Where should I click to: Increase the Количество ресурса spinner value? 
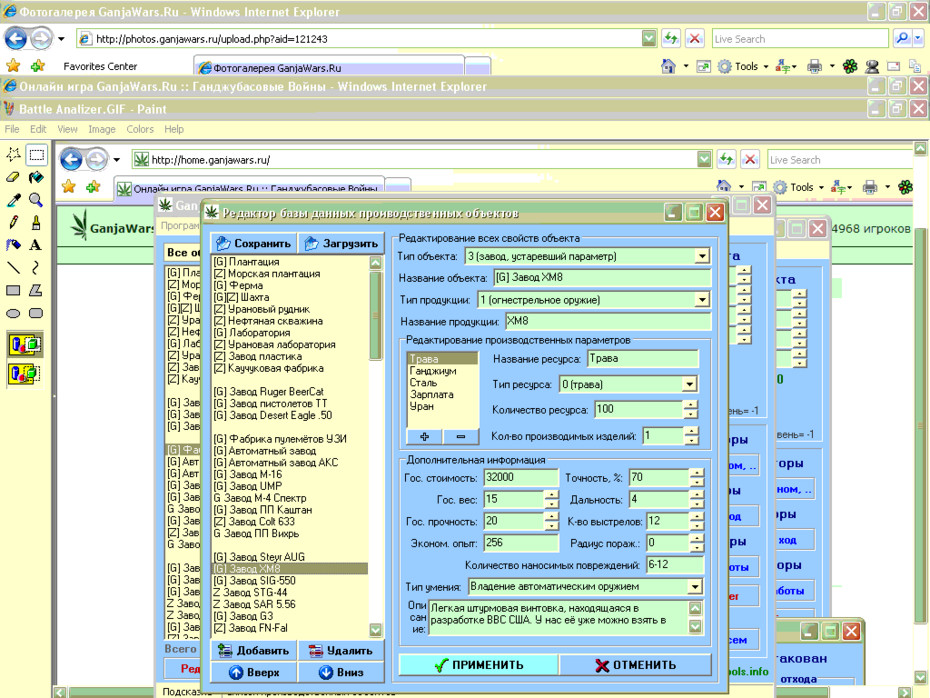point(691,405)
